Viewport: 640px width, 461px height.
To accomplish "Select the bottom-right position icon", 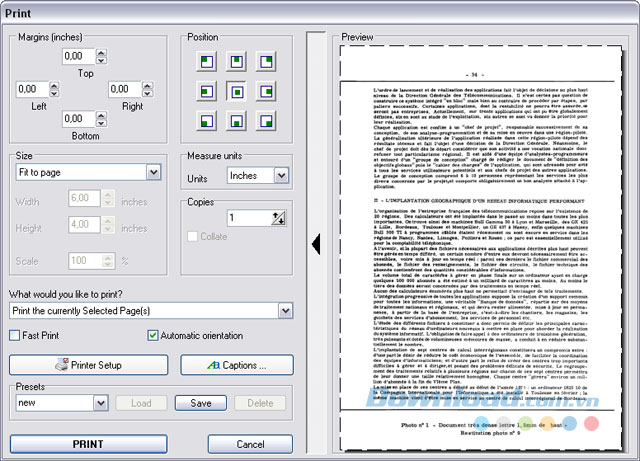I will [x=266, y=121].
